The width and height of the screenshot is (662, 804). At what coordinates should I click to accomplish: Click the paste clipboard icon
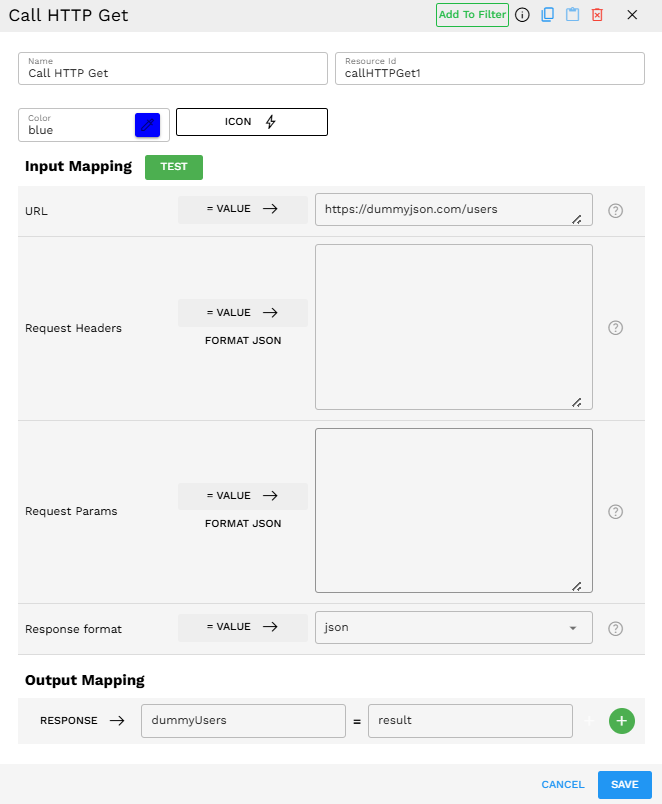(x=573, y=15)
